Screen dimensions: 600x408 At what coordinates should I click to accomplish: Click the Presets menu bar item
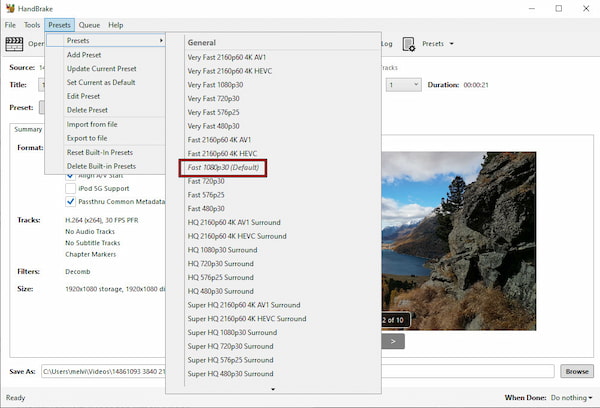59,25
